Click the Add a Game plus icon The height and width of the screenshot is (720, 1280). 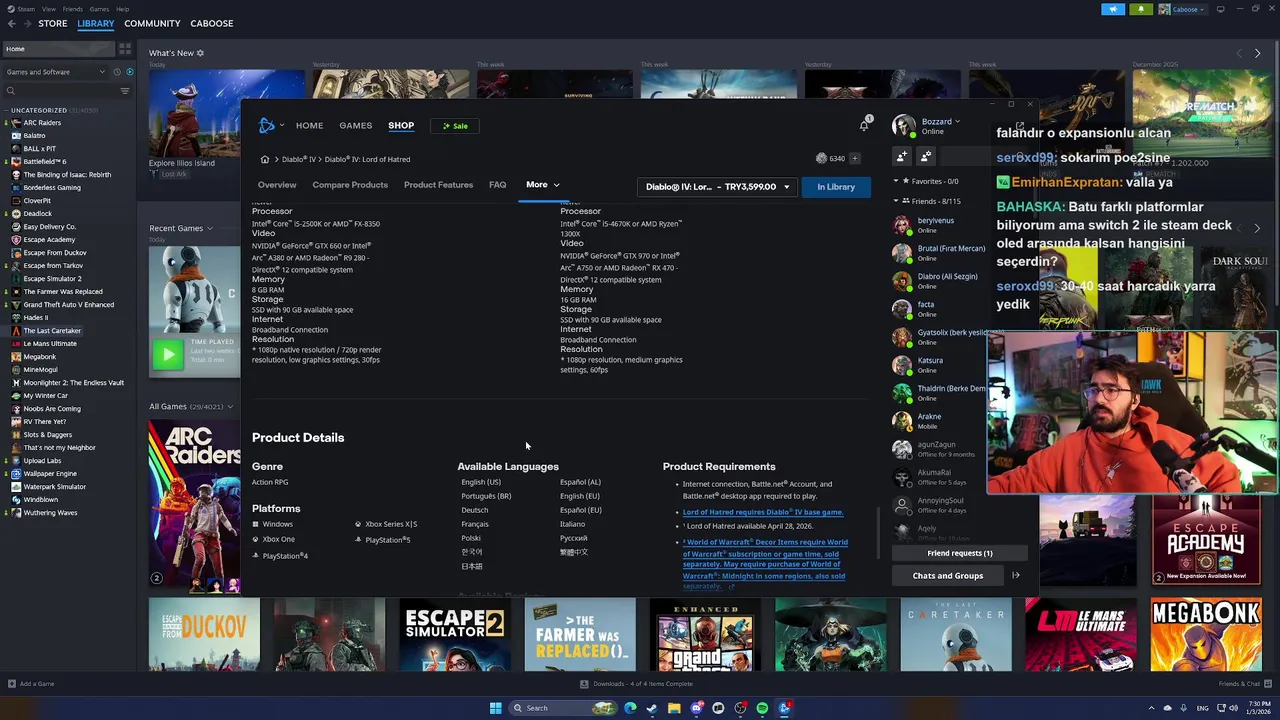pyautogui.click(x=11, y=684)
